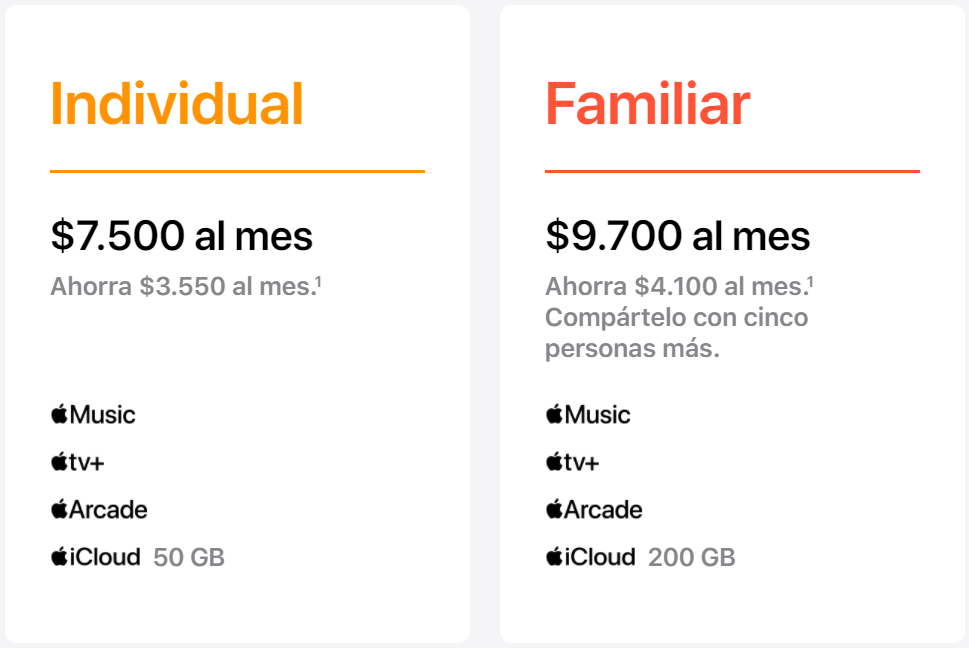Click the 200 GB storage label
The height and width of the screenshot is (648, 969).
coord(692,557)
